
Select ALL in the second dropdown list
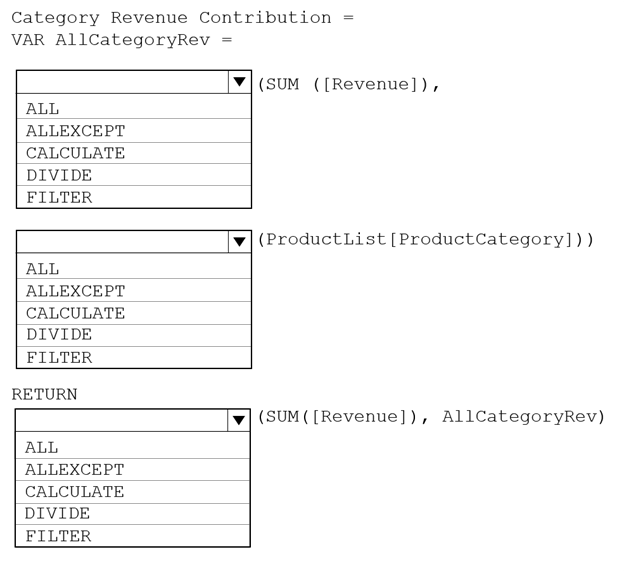pos(134,267)
